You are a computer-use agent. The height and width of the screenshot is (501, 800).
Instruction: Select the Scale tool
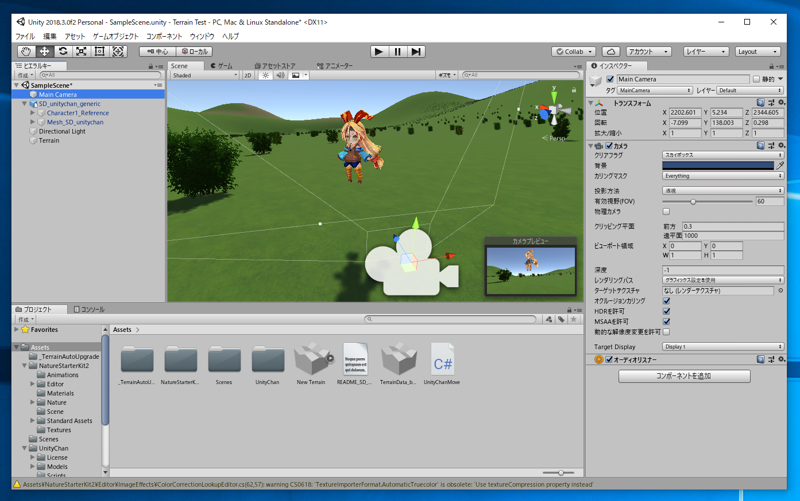pos(81,52)
